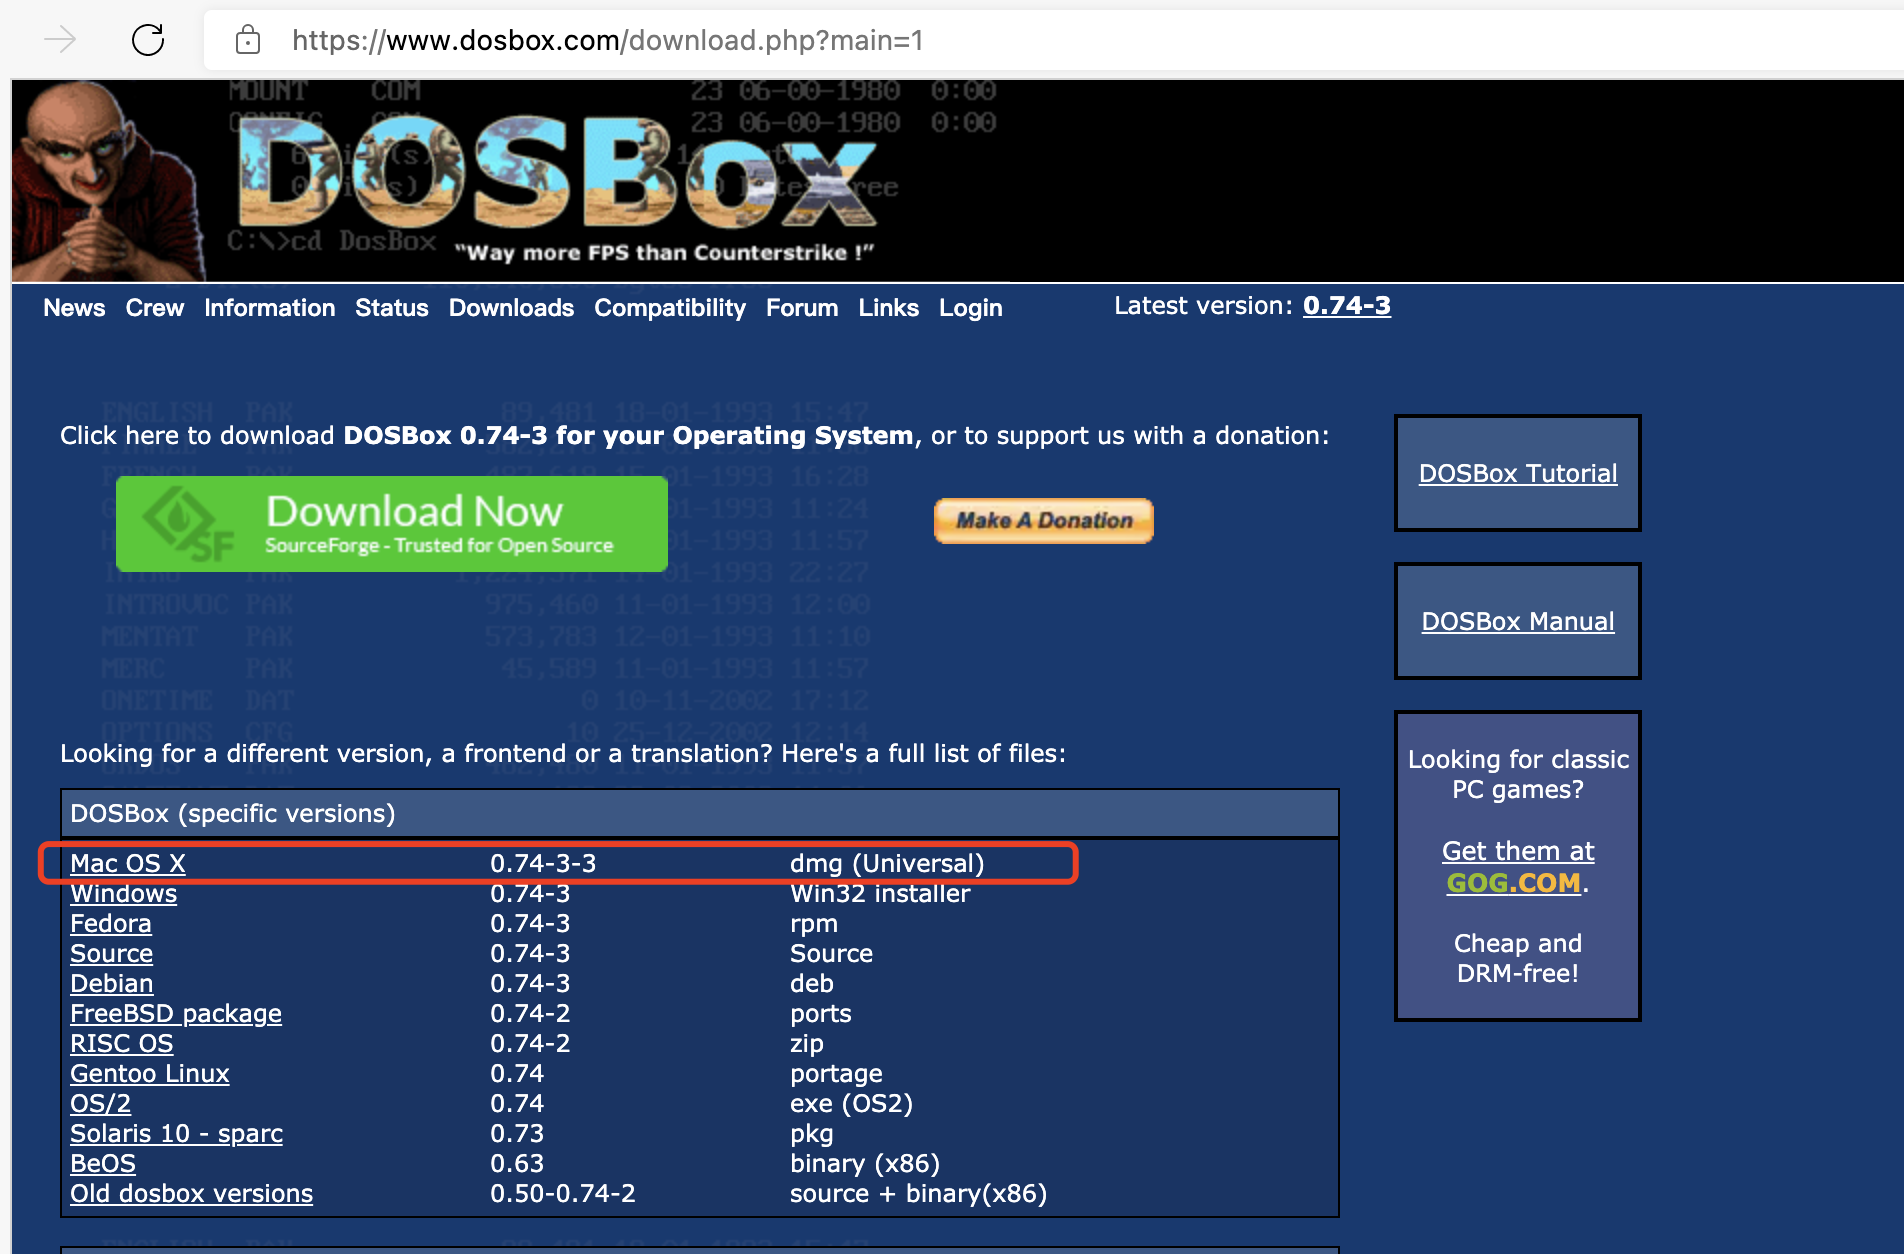
Task: Open the Downloads menu item
Action: point(511,308)
